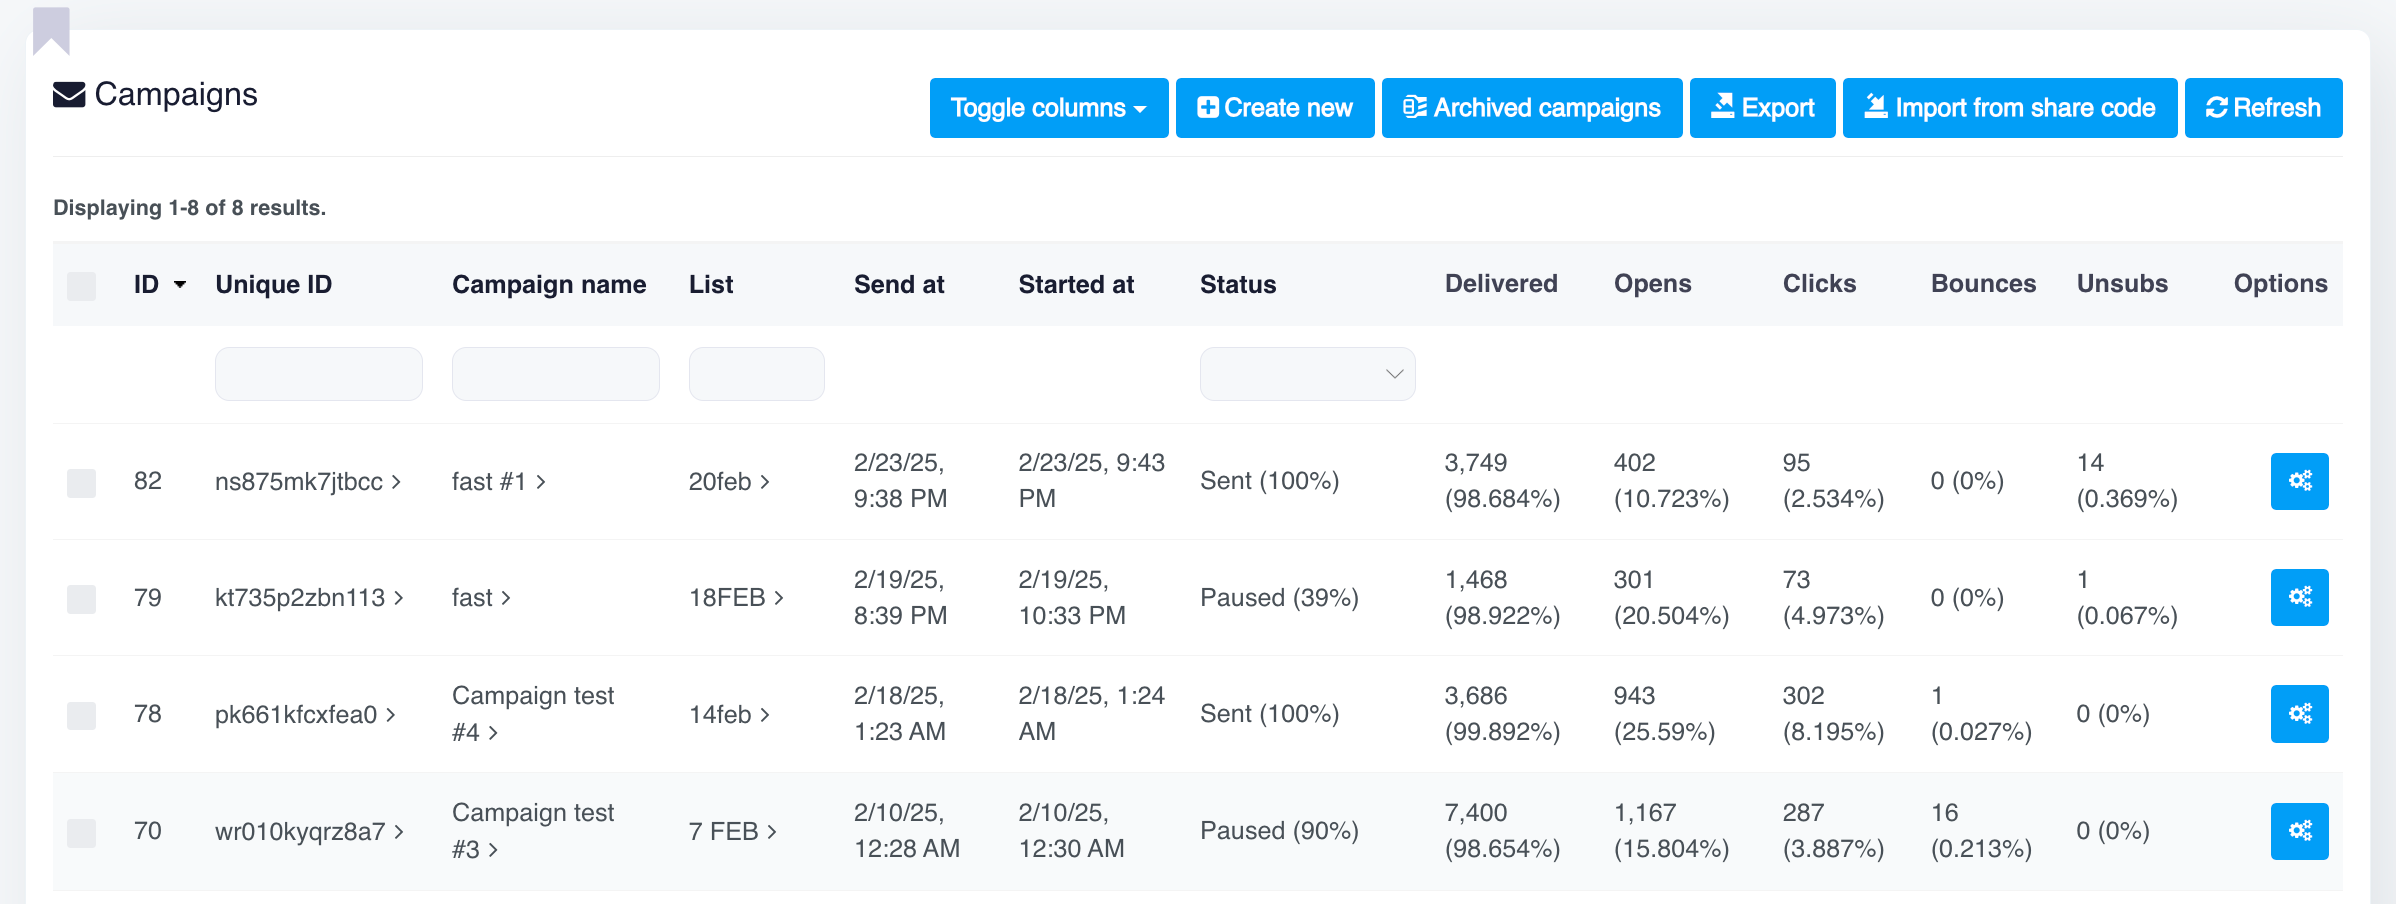Open options gear for campaign 79

pyautogui.click(x=2299, y=597)
